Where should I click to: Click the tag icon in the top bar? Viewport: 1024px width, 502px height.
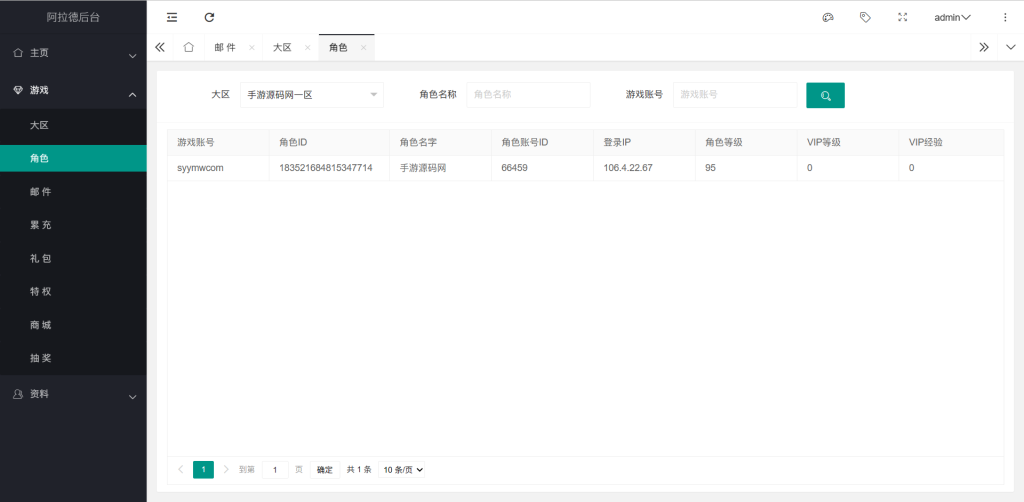pyautogui.click(x=865, y=17)
